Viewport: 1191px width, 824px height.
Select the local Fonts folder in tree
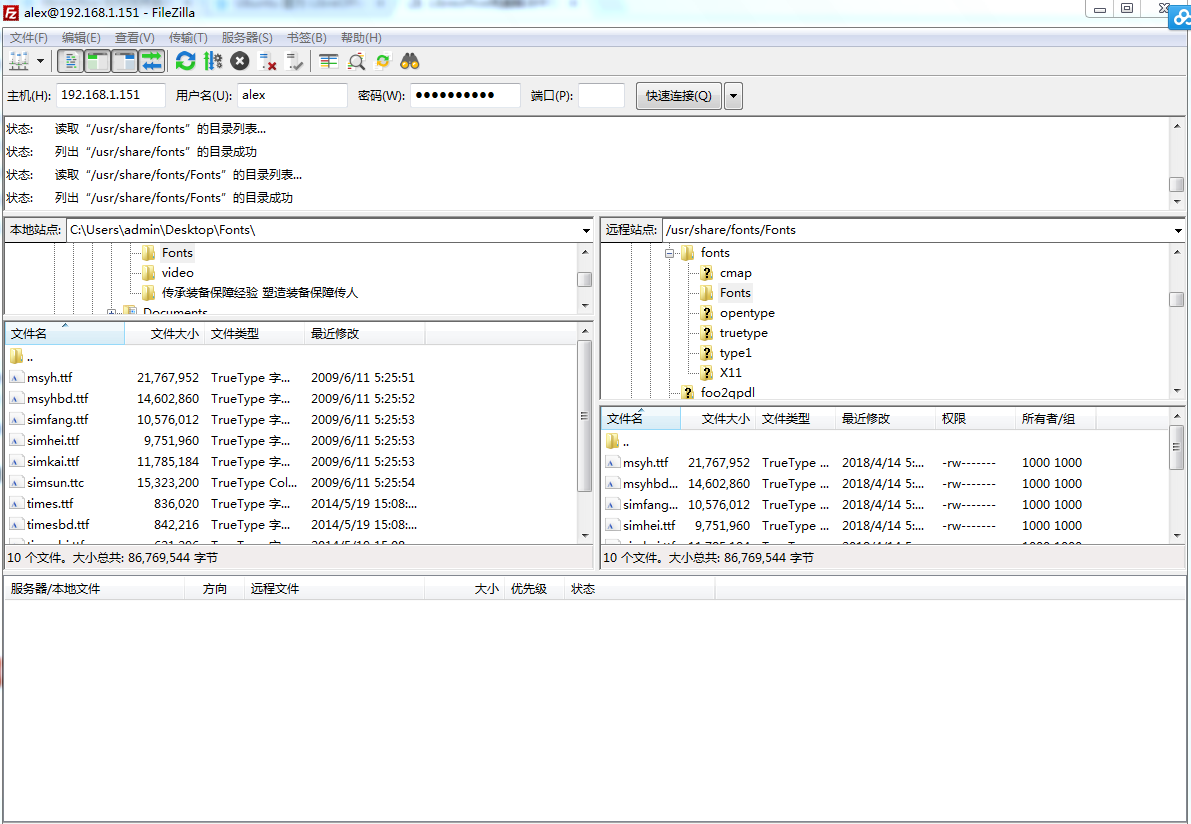click(x=177, y=253)
